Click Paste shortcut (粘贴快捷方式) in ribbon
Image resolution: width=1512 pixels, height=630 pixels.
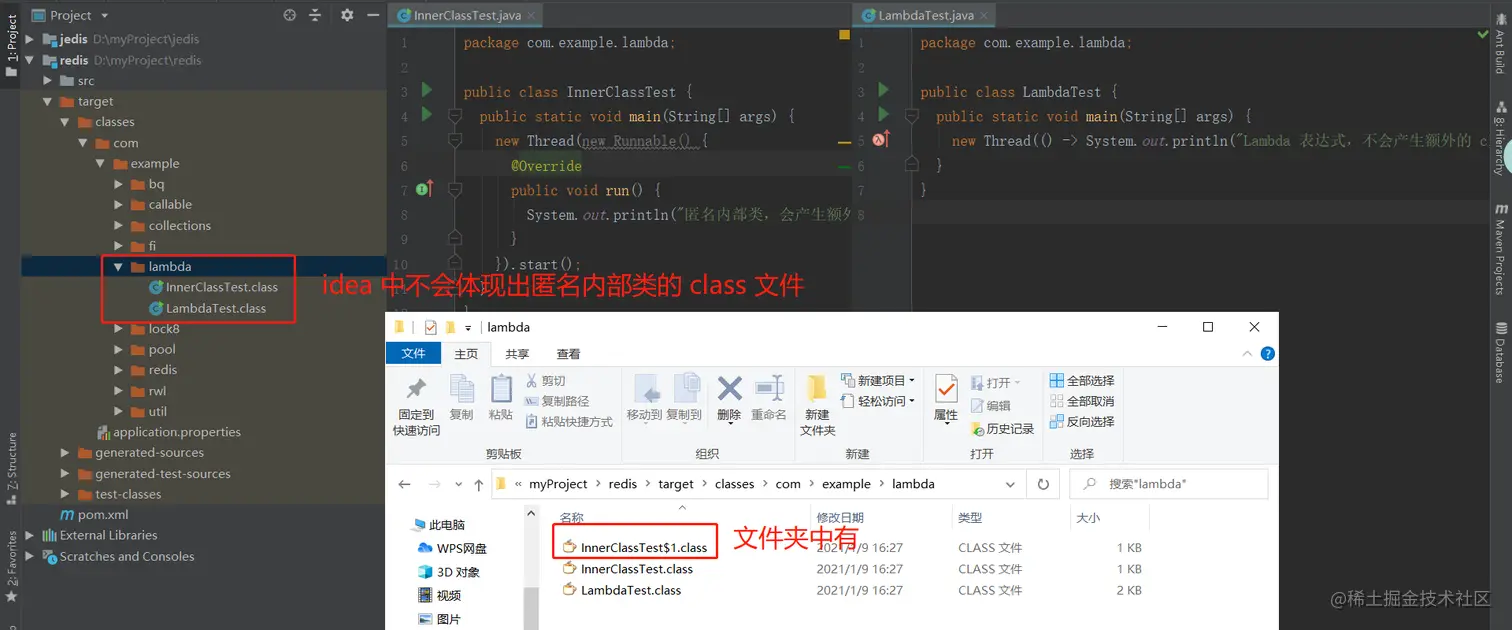point(568,422)
